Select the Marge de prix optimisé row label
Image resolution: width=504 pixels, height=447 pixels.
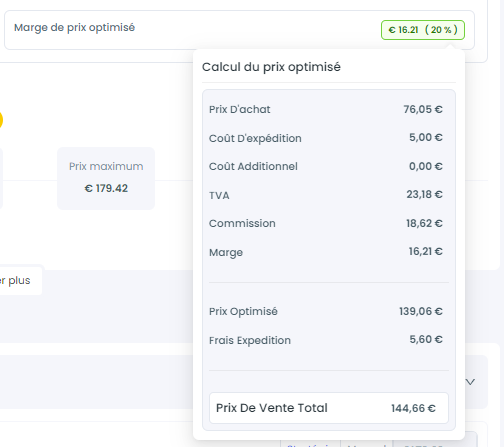pyautogui.click(x=74, y=28)
